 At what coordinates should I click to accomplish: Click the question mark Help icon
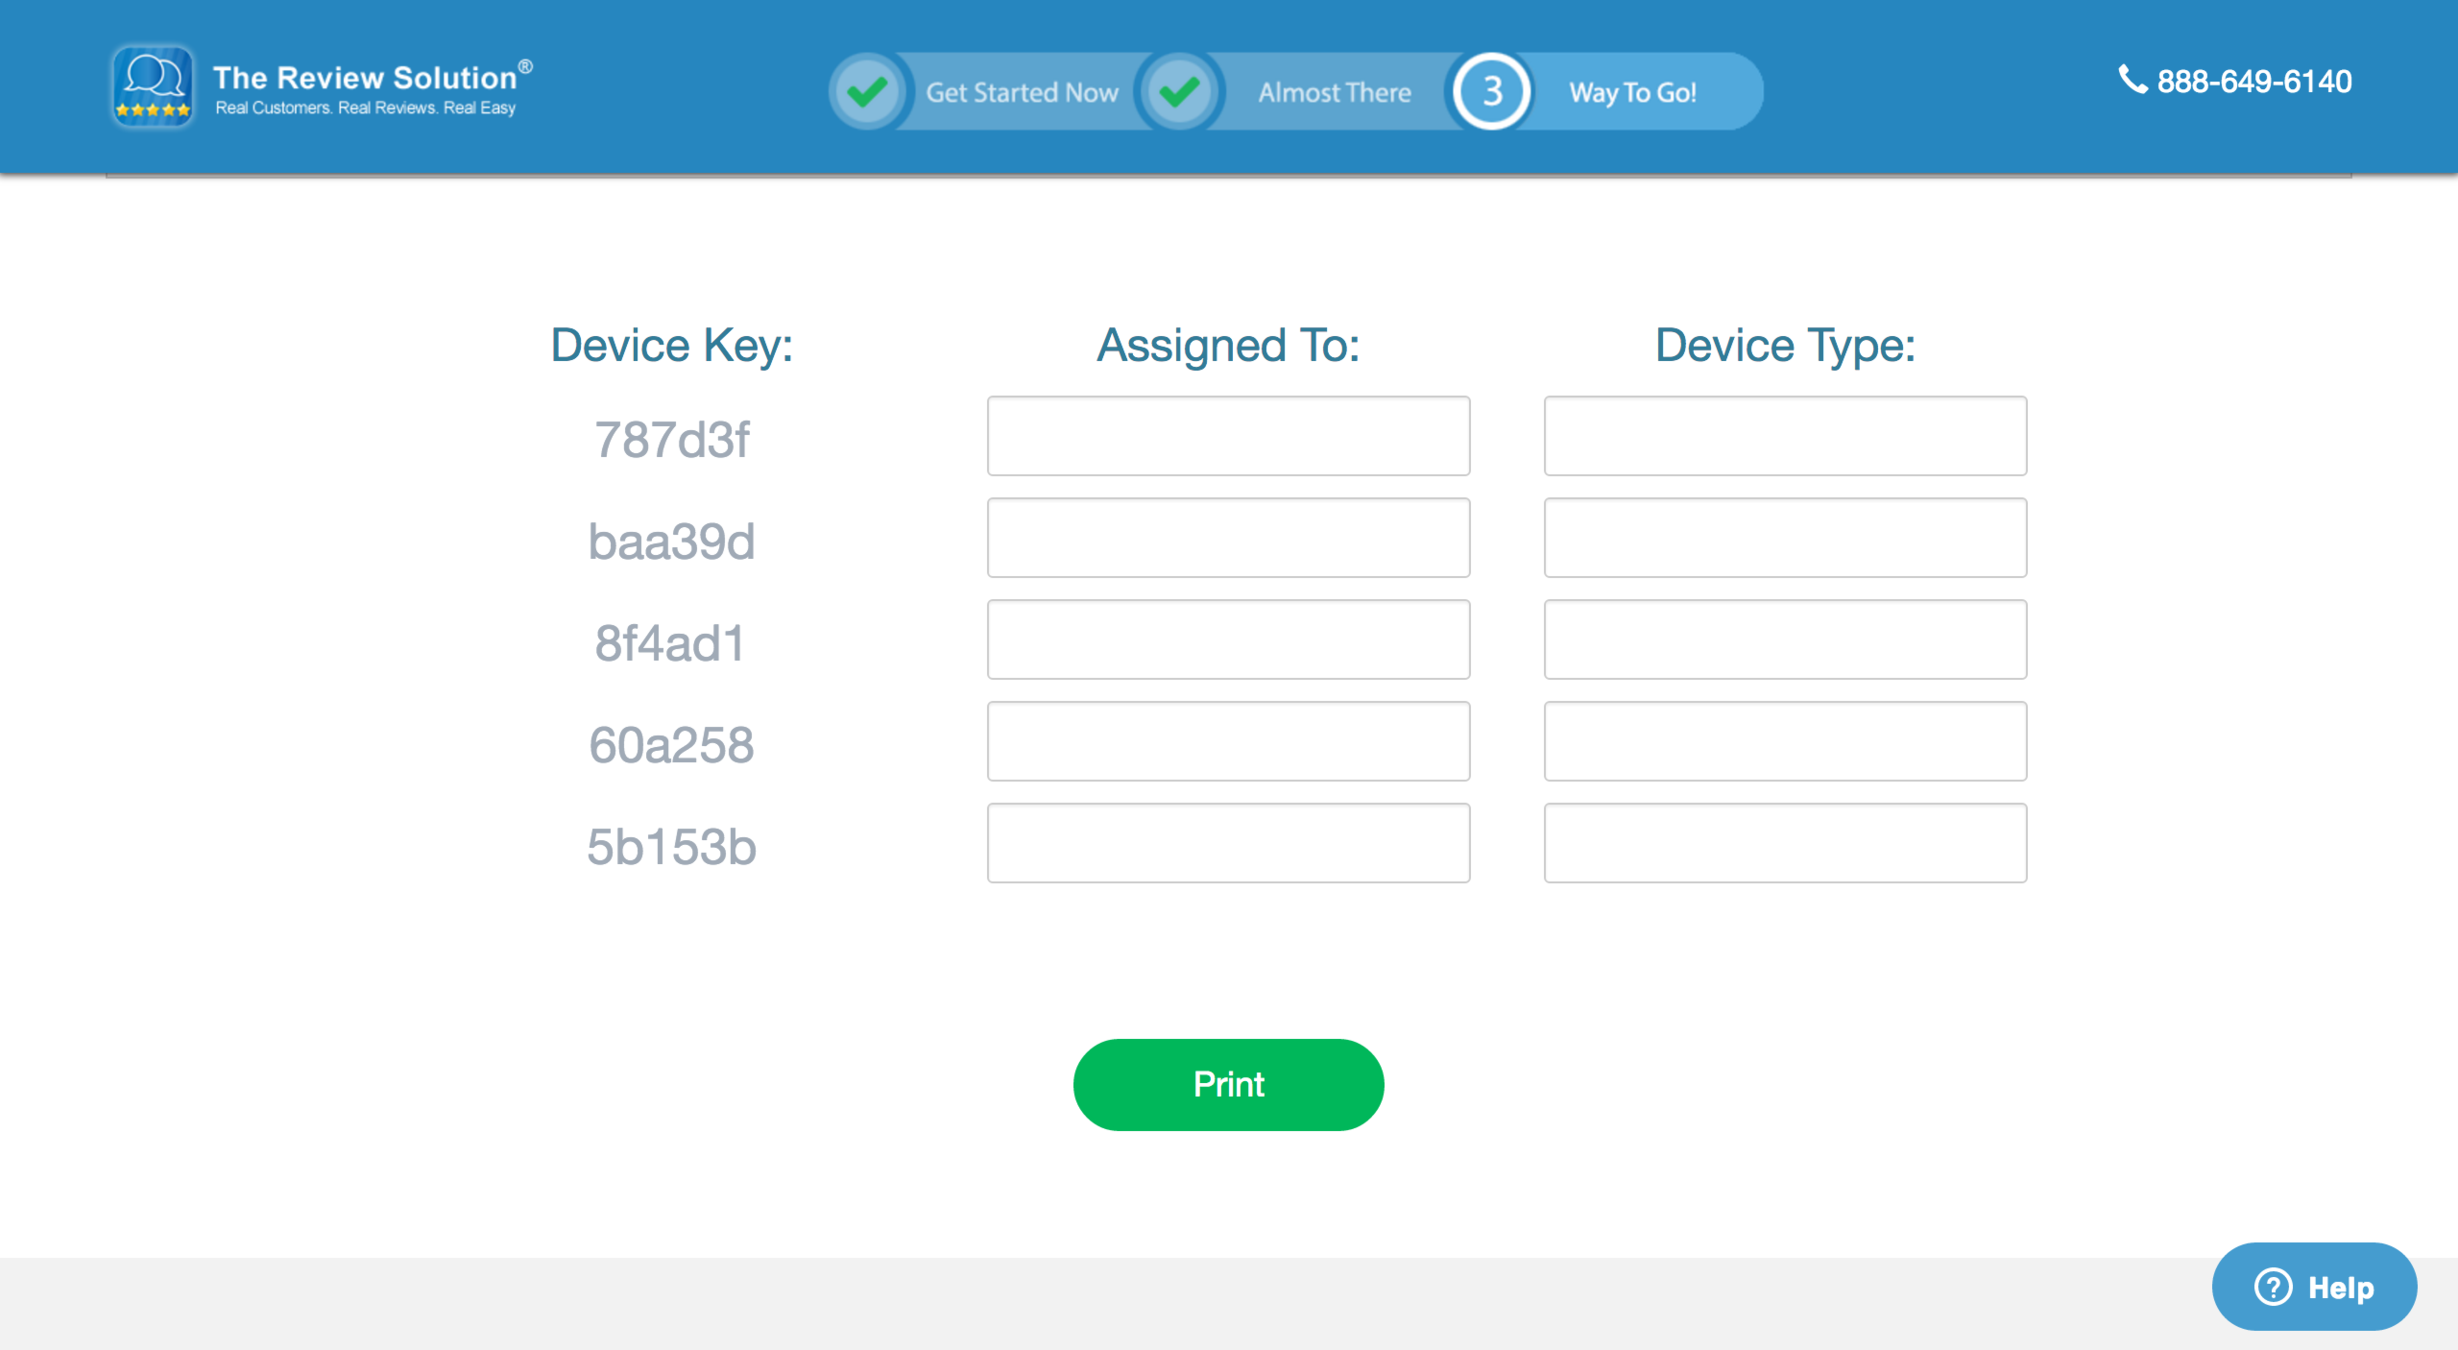tap(2273, 1287)
